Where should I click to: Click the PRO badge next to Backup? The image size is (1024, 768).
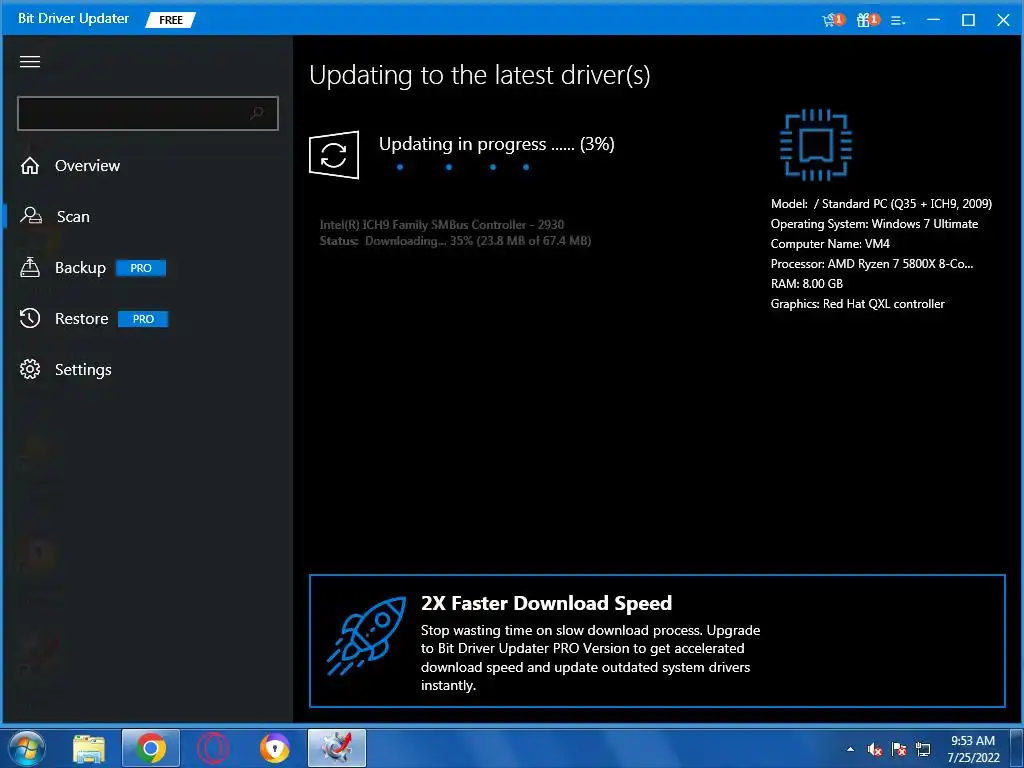tap(141, 268)
